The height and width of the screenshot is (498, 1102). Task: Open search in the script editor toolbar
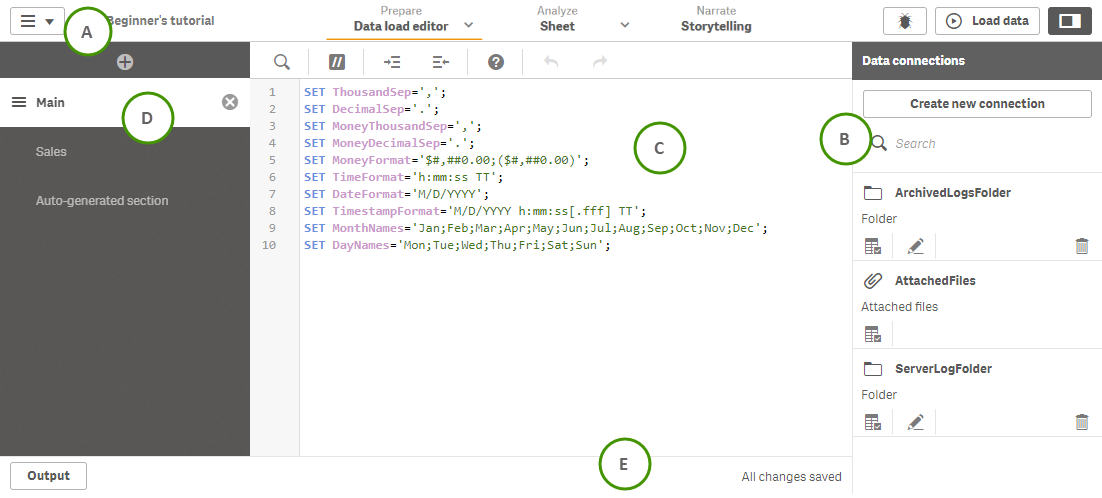(x=282, y=62)
